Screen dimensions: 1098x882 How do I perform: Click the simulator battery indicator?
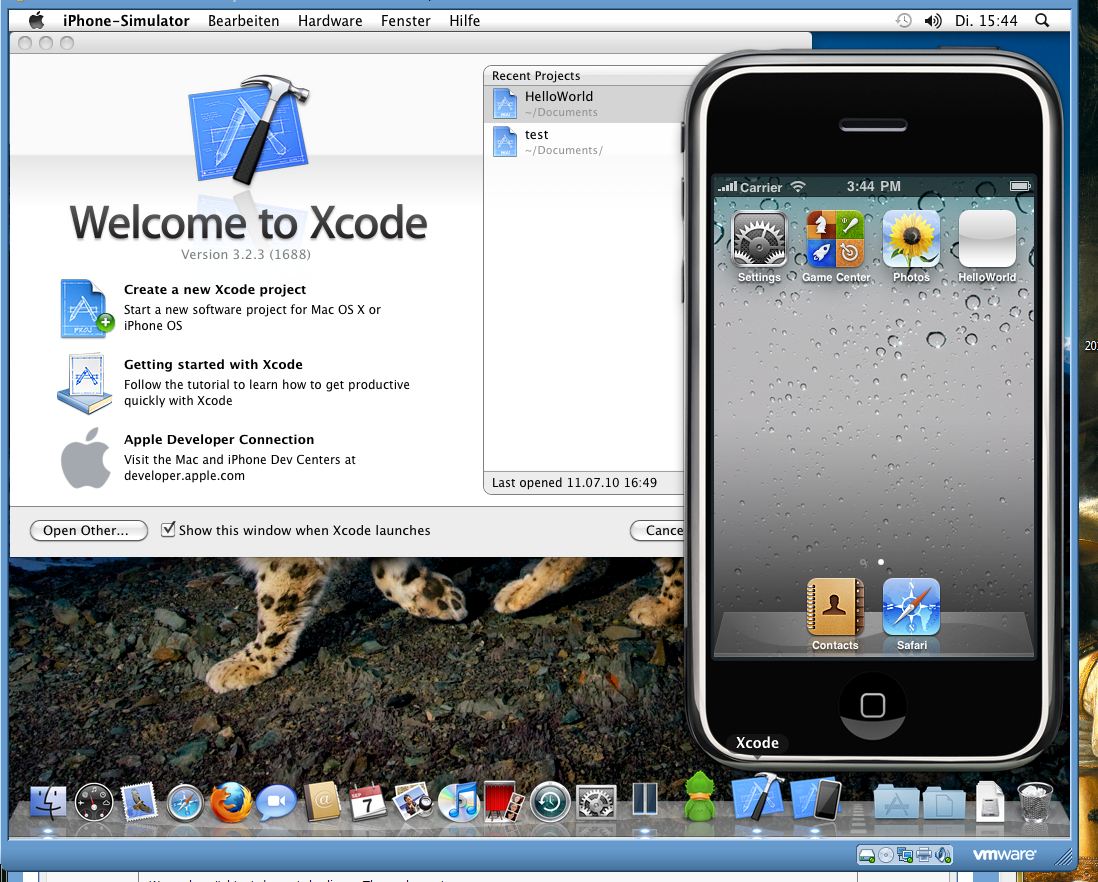(1020, 186)
